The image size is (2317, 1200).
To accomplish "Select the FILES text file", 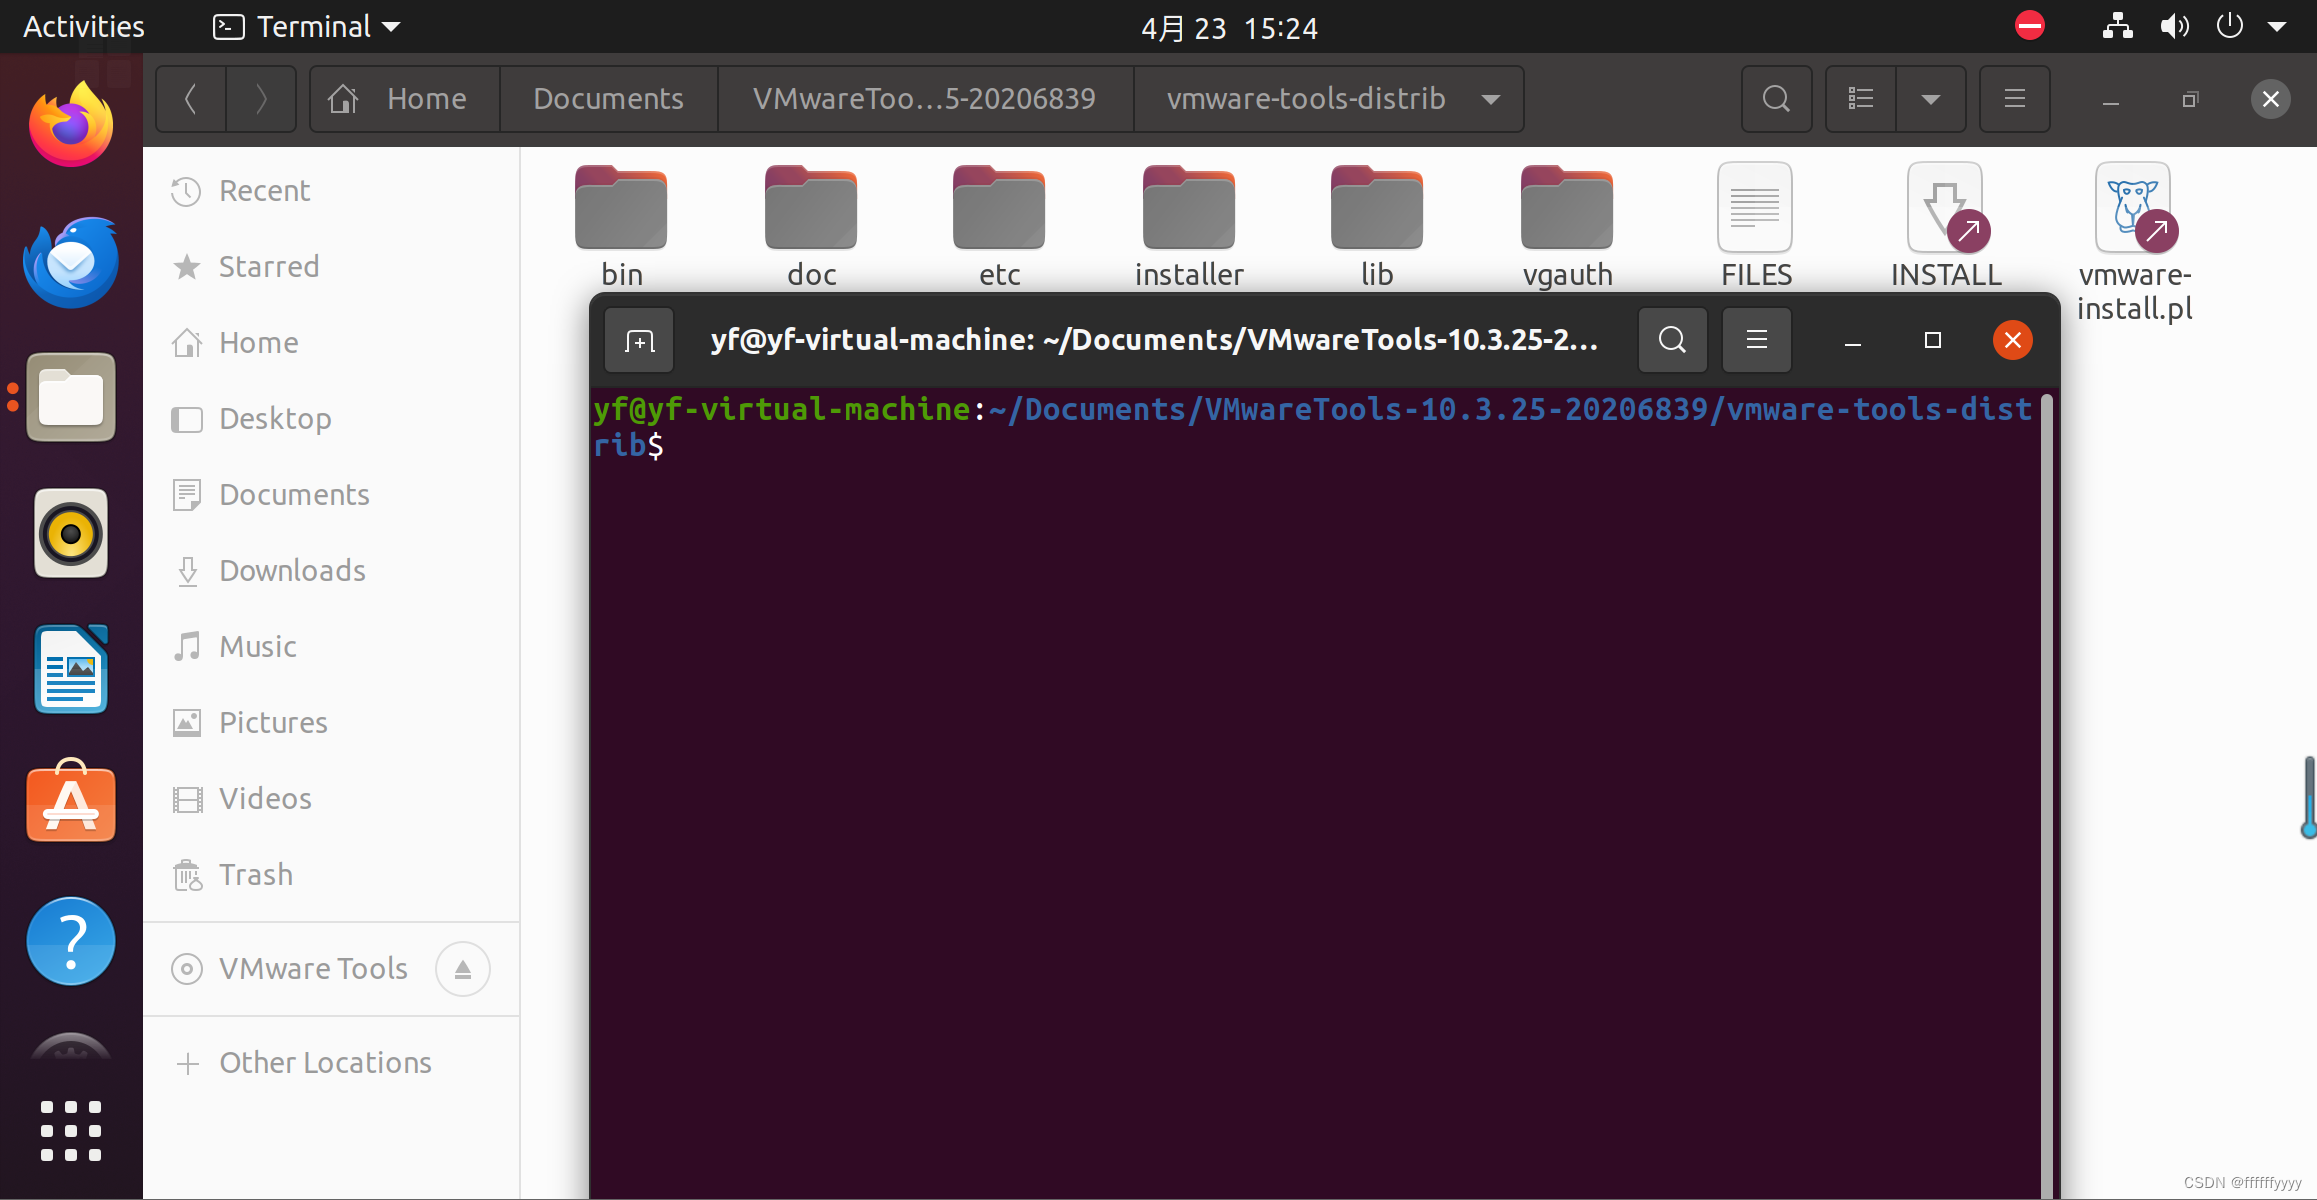I will coord(1756,227).
